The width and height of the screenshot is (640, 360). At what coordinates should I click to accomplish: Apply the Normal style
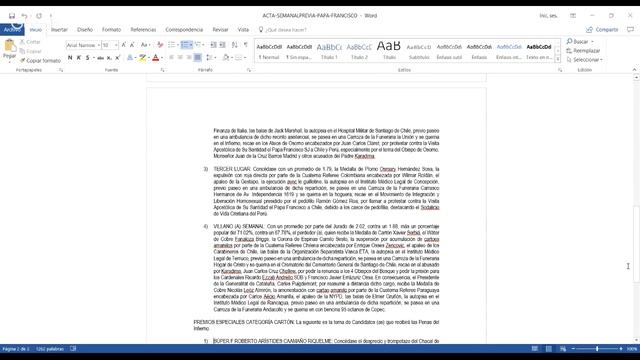[x=269, y=51]
